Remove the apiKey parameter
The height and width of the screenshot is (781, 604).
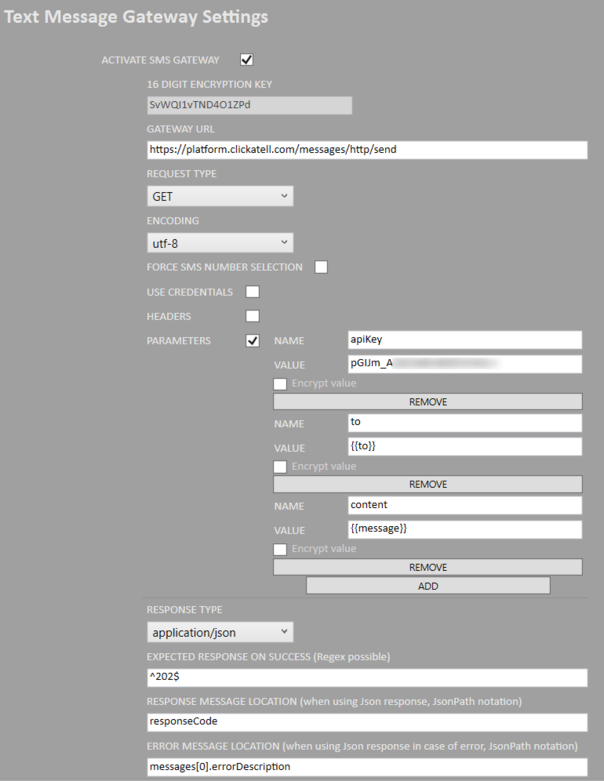pos(427,402)
